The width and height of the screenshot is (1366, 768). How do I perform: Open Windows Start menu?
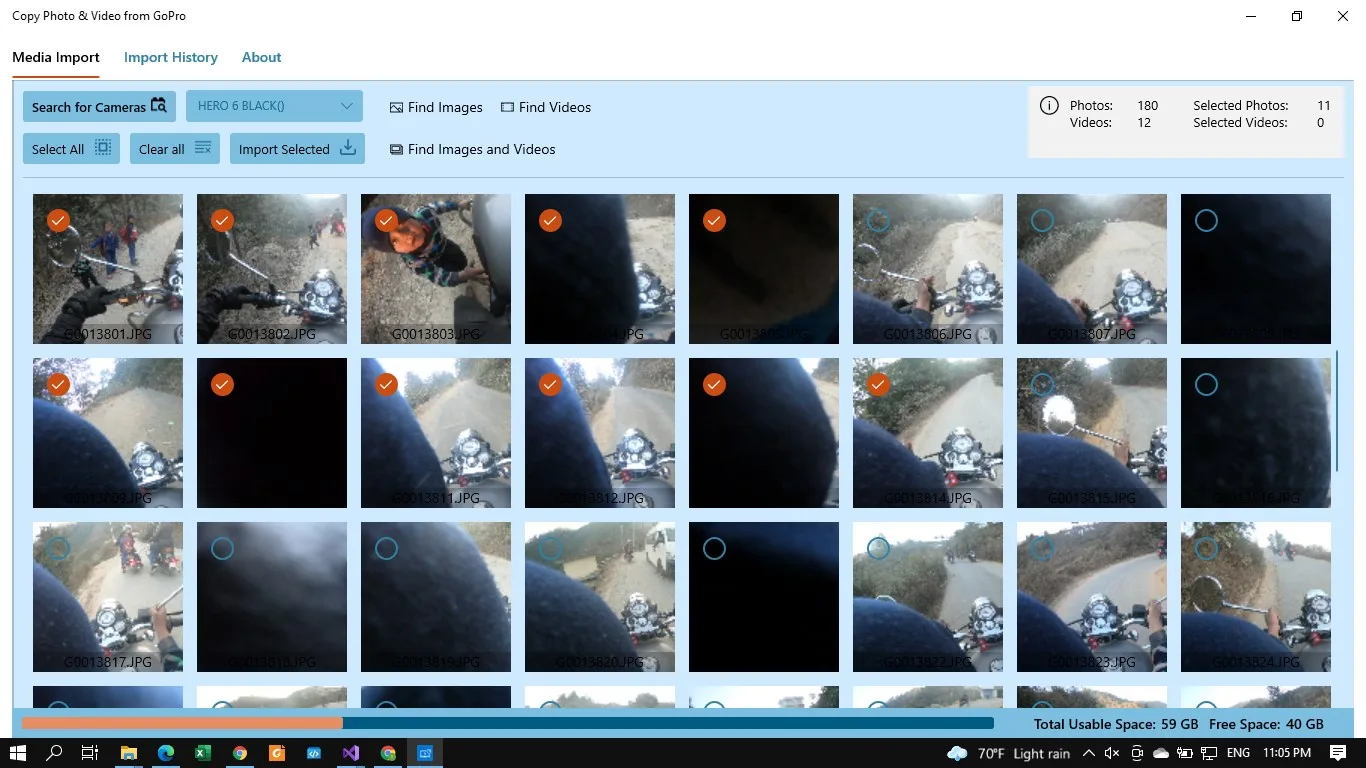tap(18, 753)
